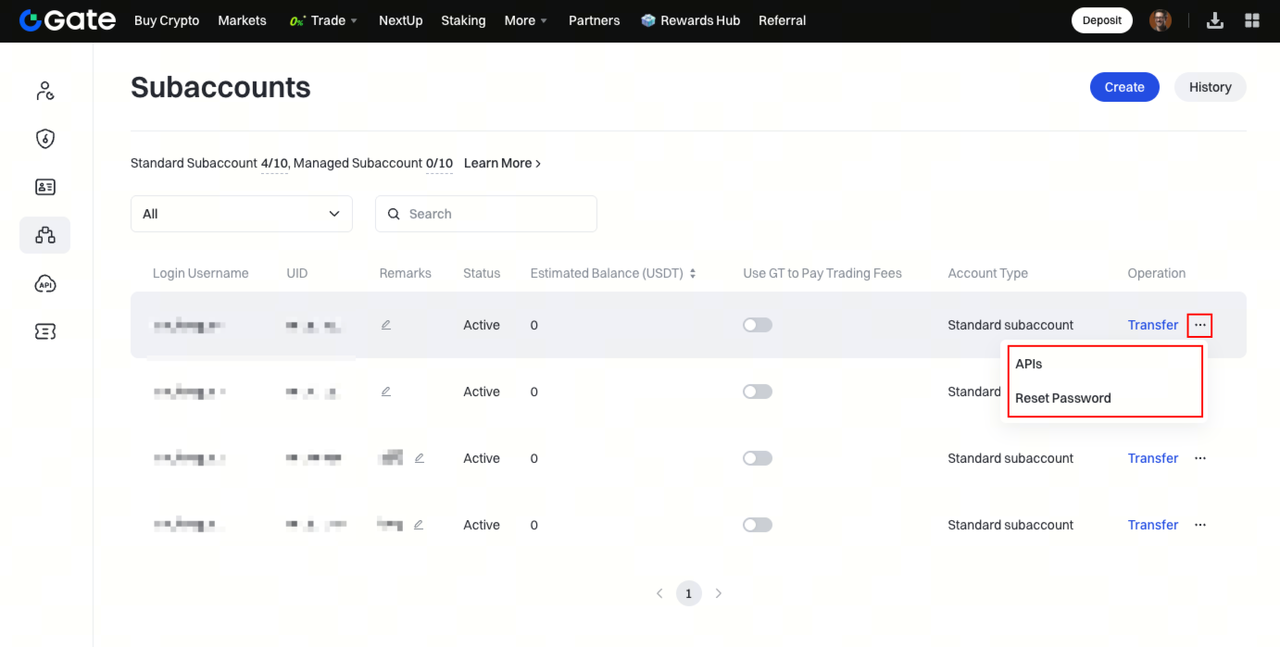1280x647 pixels.
Task: Toggle GT fee payment for first subaccount
Action: [x=757, y=325]
